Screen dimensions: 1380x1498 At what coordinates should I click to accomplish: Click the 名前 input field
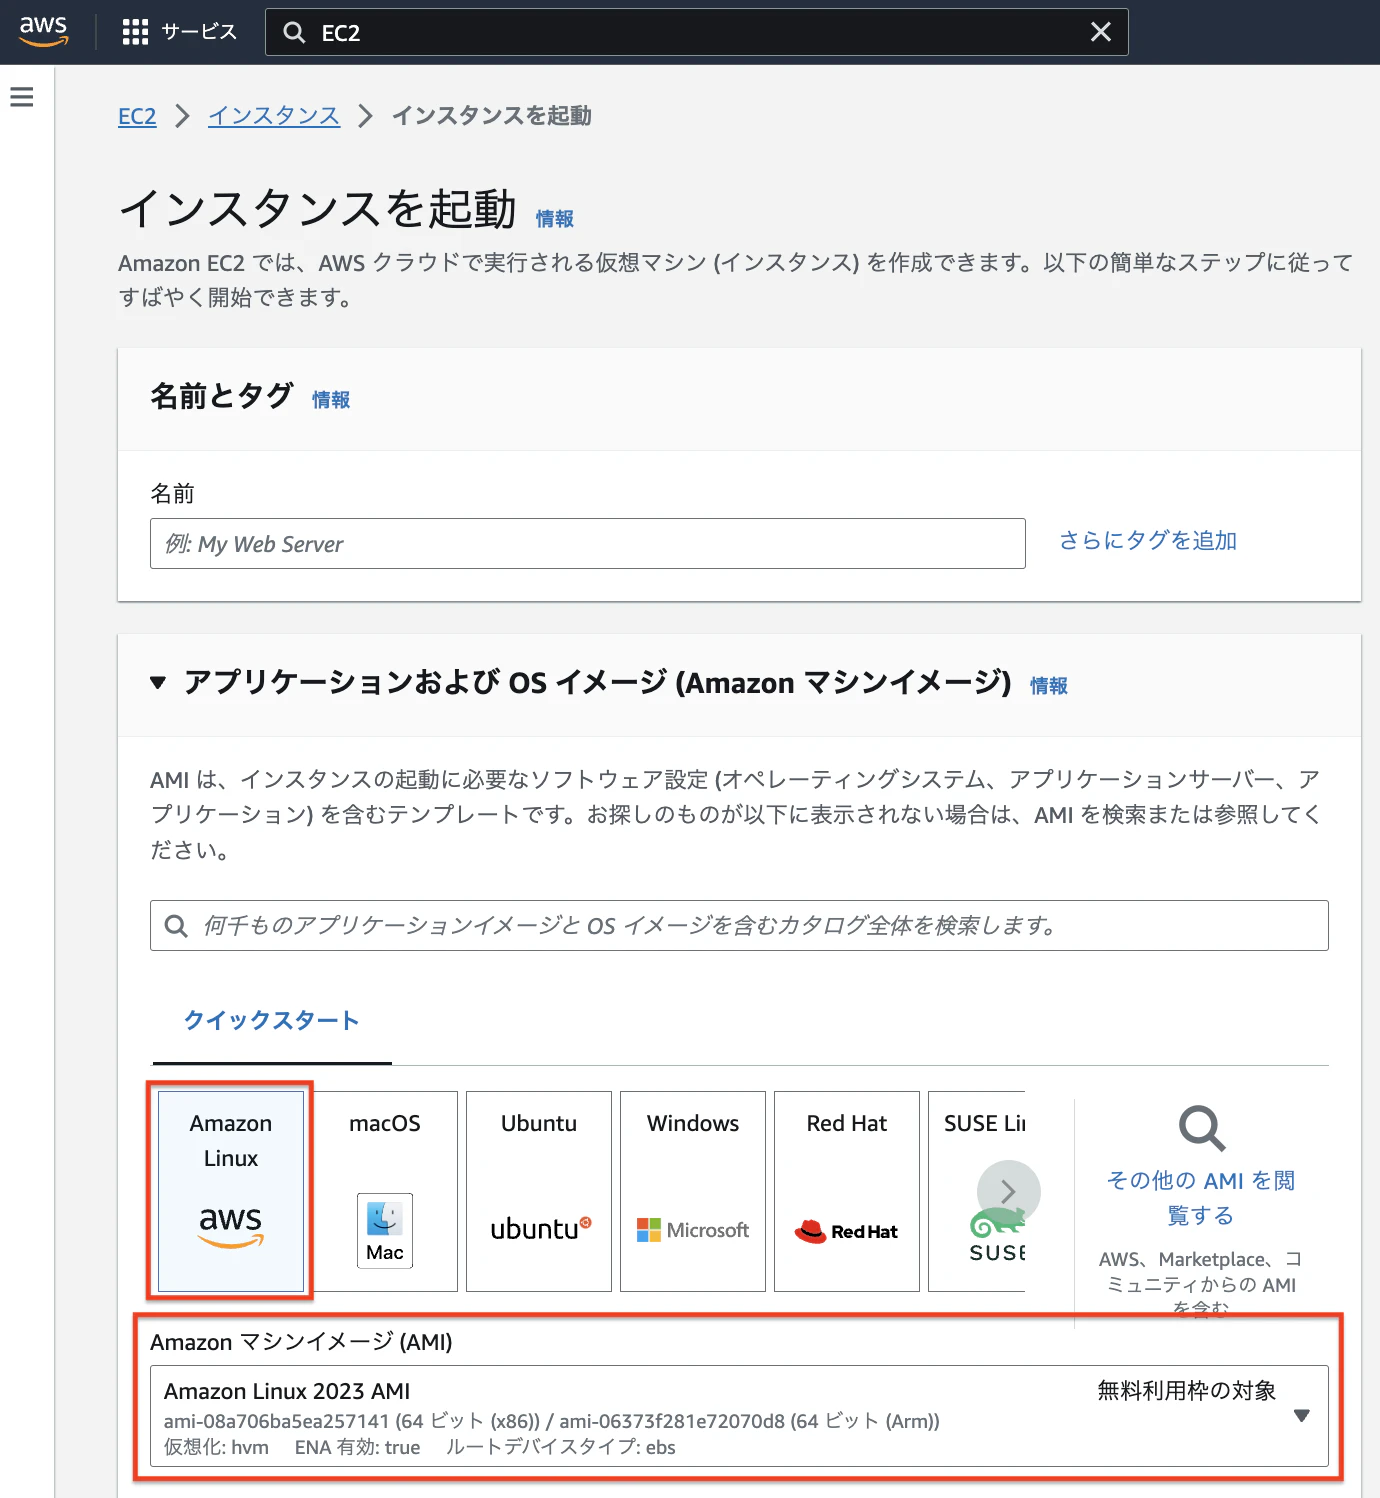point(588,544)
